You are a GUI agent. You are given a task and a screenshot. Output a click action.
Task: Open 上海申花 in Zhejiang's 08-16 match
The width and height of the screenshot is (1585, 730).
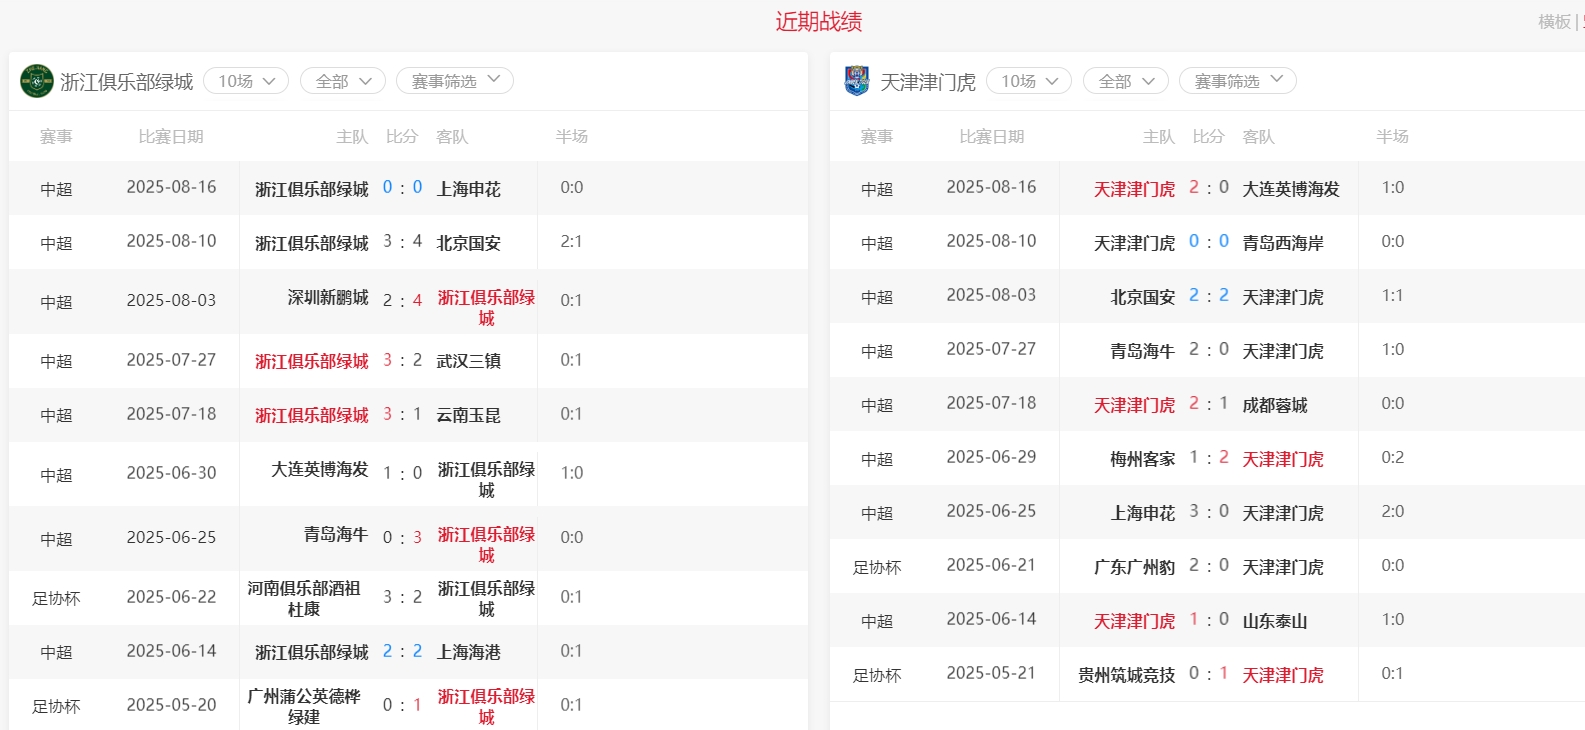pyautogui.click(x=468, y=189)
